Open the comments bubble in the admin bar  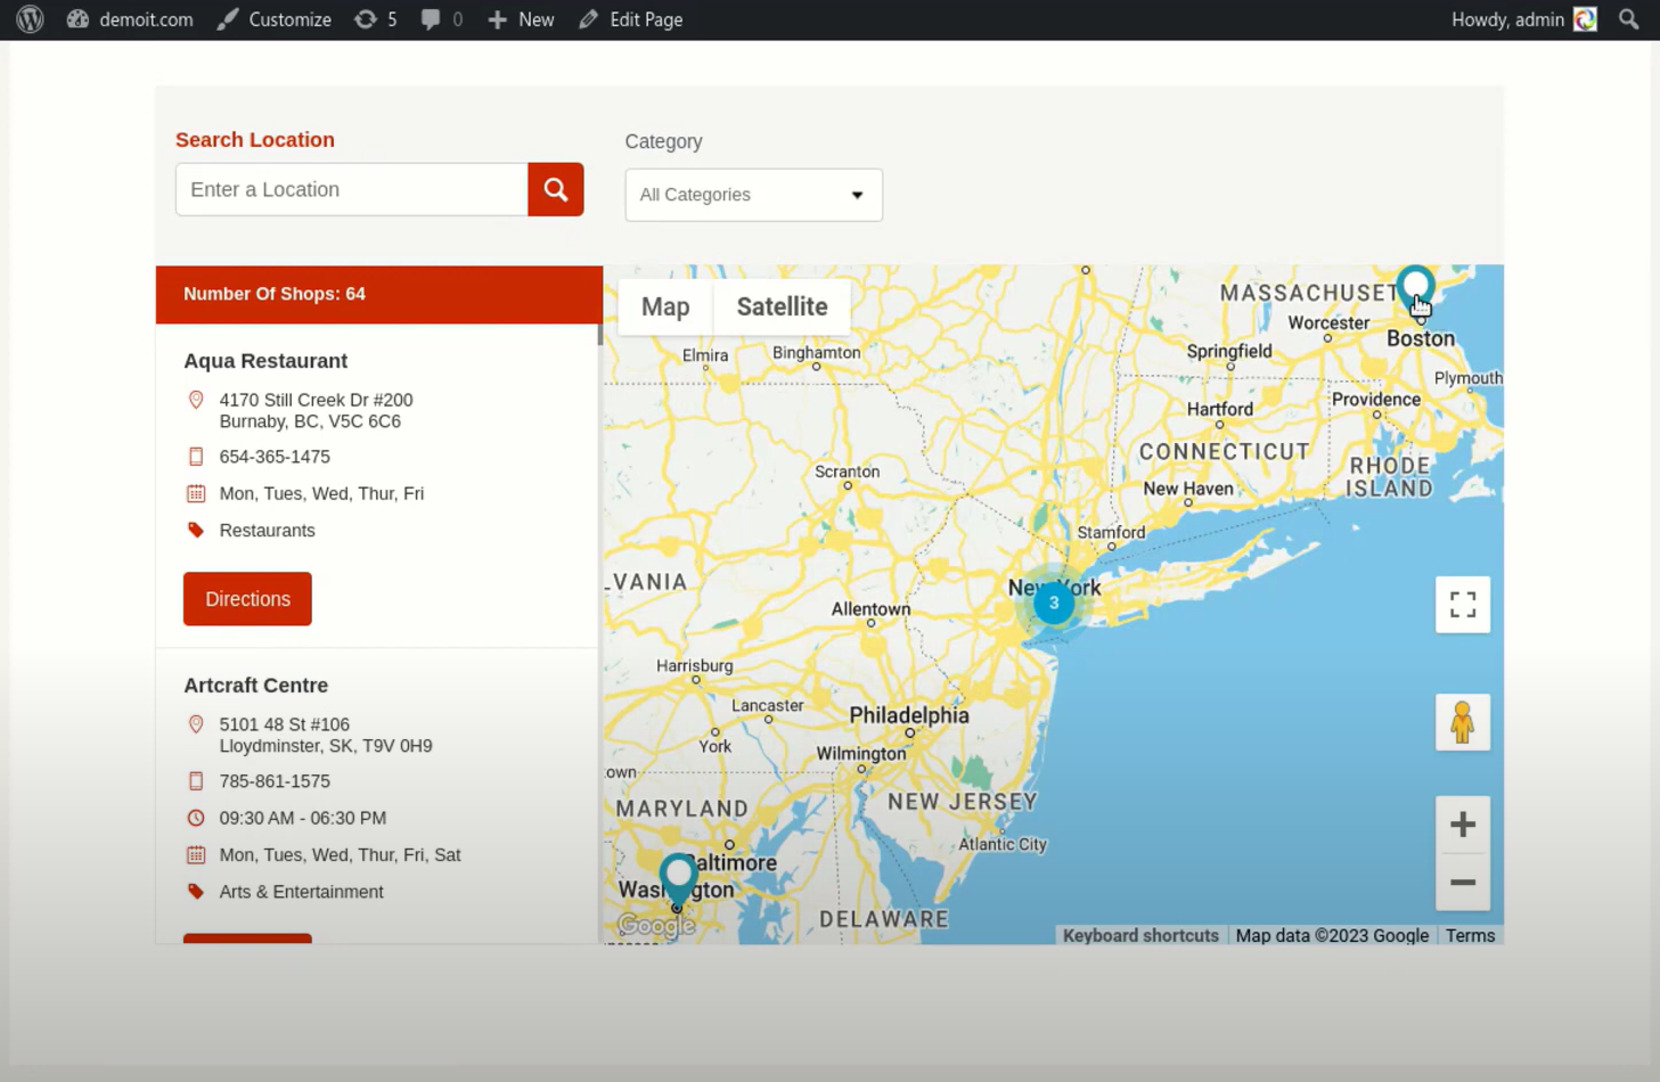pos(433,19)
